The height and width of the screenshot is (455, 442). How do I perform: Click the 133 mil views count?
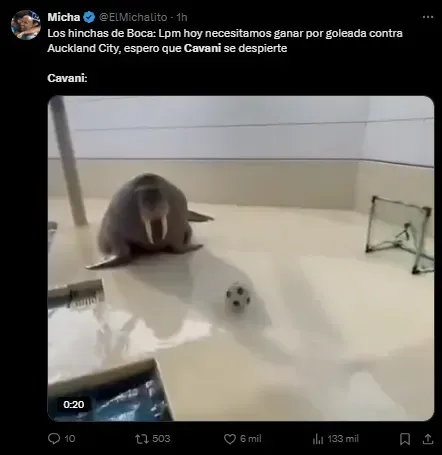[343, 439]
